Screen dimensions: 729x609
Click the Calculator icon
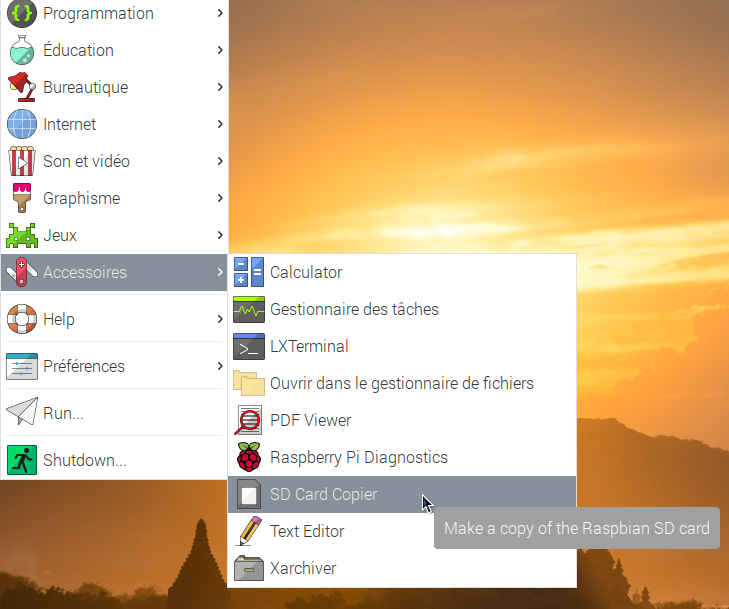click(249, 272)
